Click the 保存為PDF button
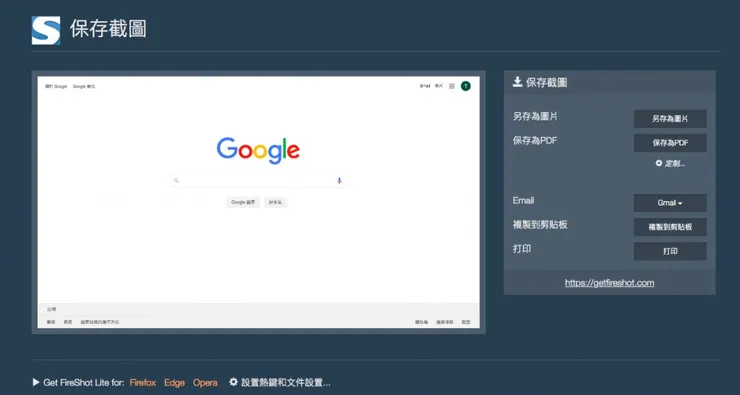740x395 pixels. click(670, 143)
